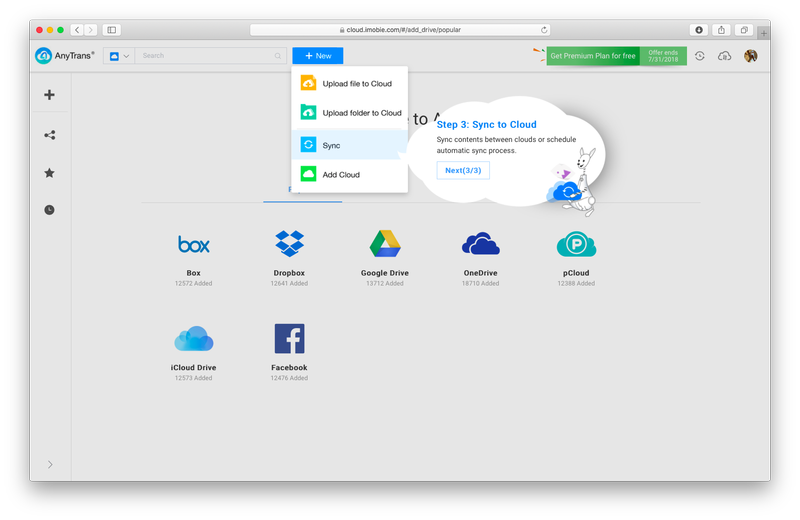Screen dimensions: 800x520
Task: Click the blue New button
Action: point(318,56)
